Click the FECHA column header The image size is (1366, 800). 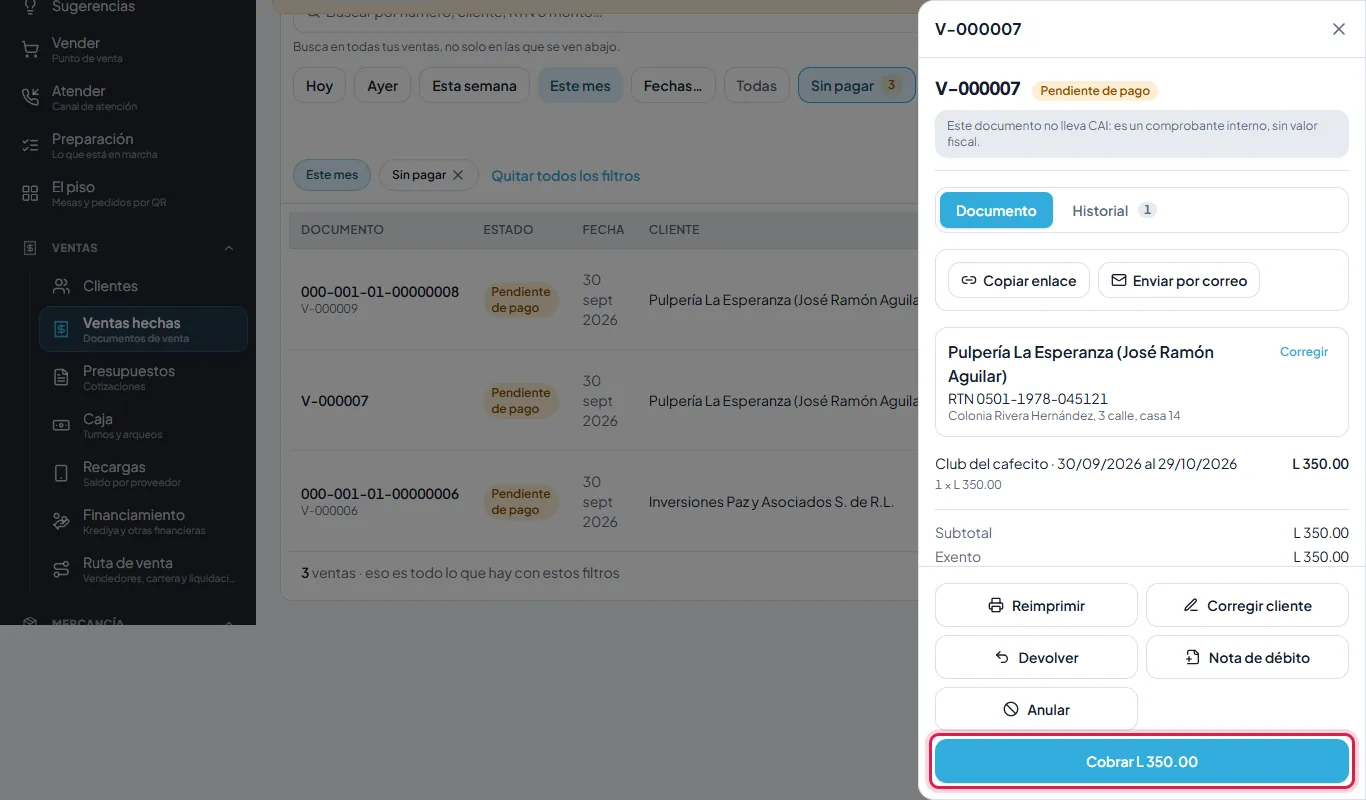(603, 229)
